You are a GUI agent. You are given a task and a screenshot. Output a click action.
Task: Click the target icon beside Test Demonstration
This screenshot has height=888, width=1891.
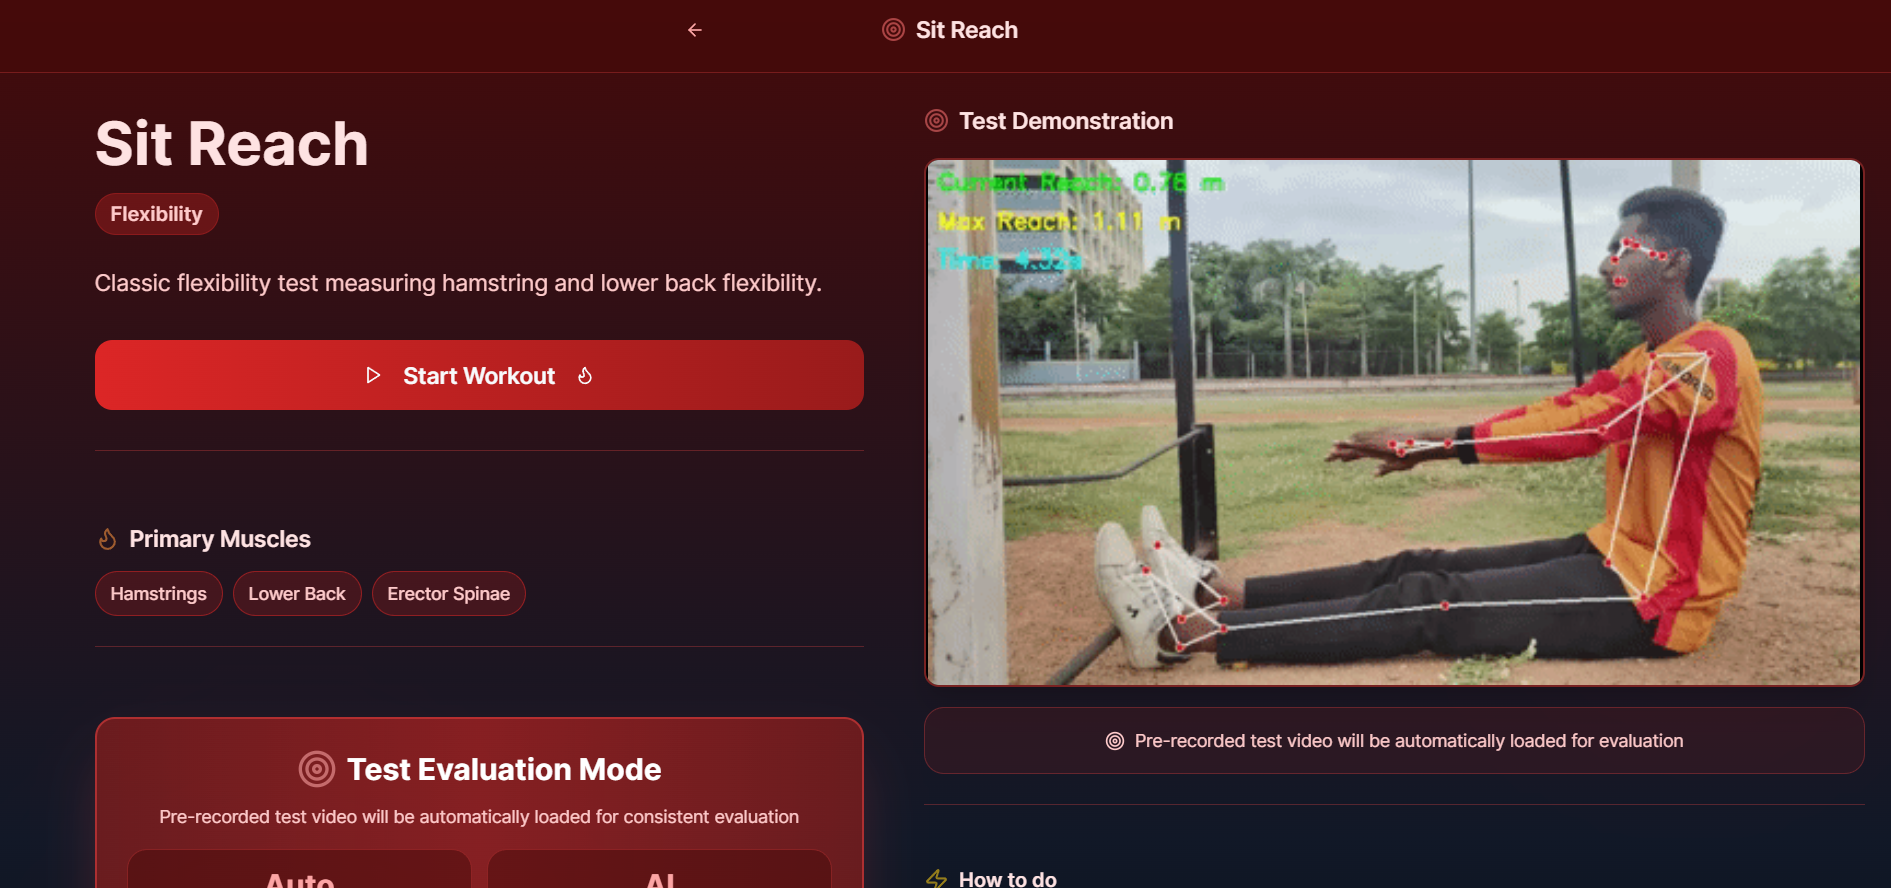pos(936,121)
